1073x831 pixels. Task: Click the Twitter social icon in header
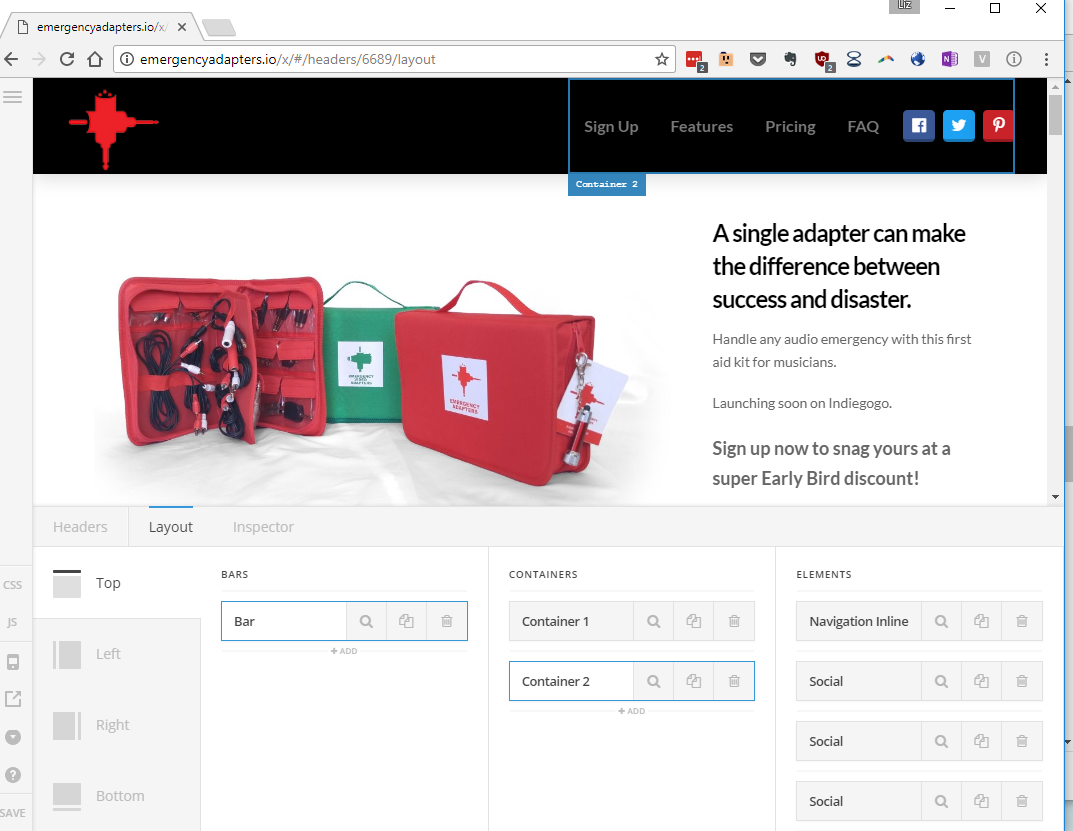(x=959, y=126)
